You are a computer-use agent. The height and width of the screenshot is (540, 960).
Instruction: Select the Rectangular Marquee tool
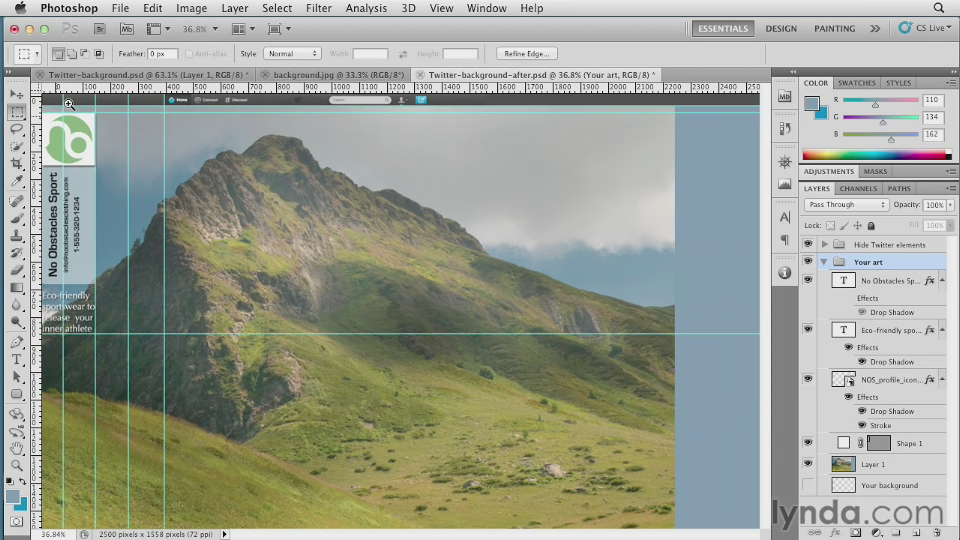17,111
